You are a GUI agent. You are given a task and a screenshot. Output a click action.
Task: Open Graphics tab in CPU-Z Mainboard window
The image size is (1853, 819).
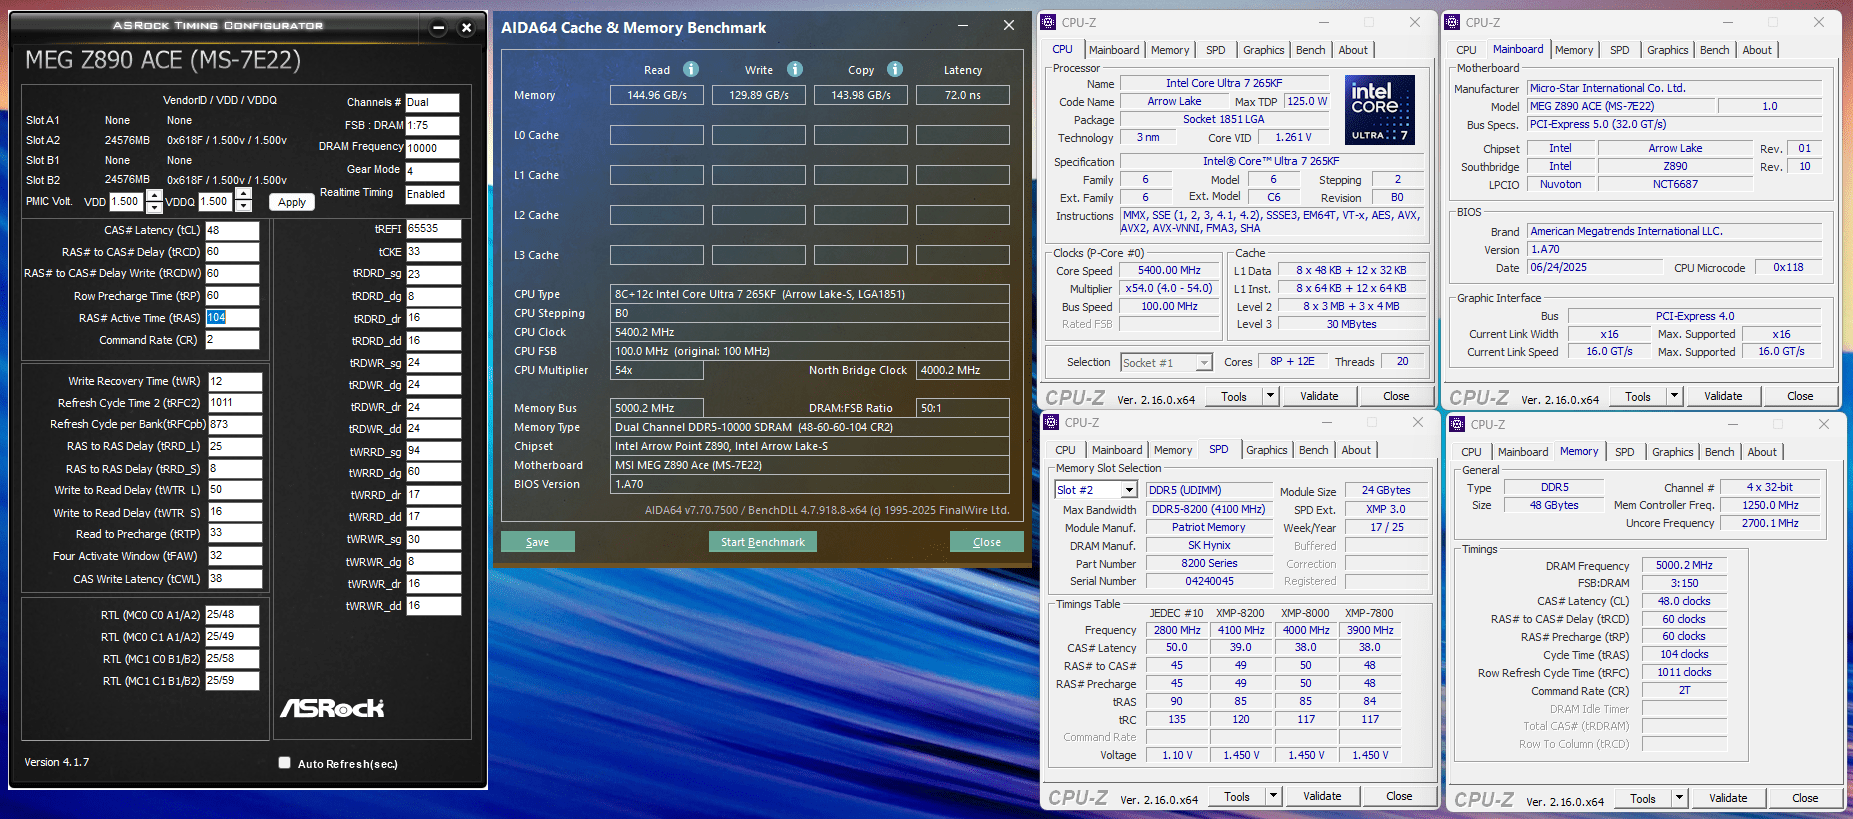click(1667, 50)
